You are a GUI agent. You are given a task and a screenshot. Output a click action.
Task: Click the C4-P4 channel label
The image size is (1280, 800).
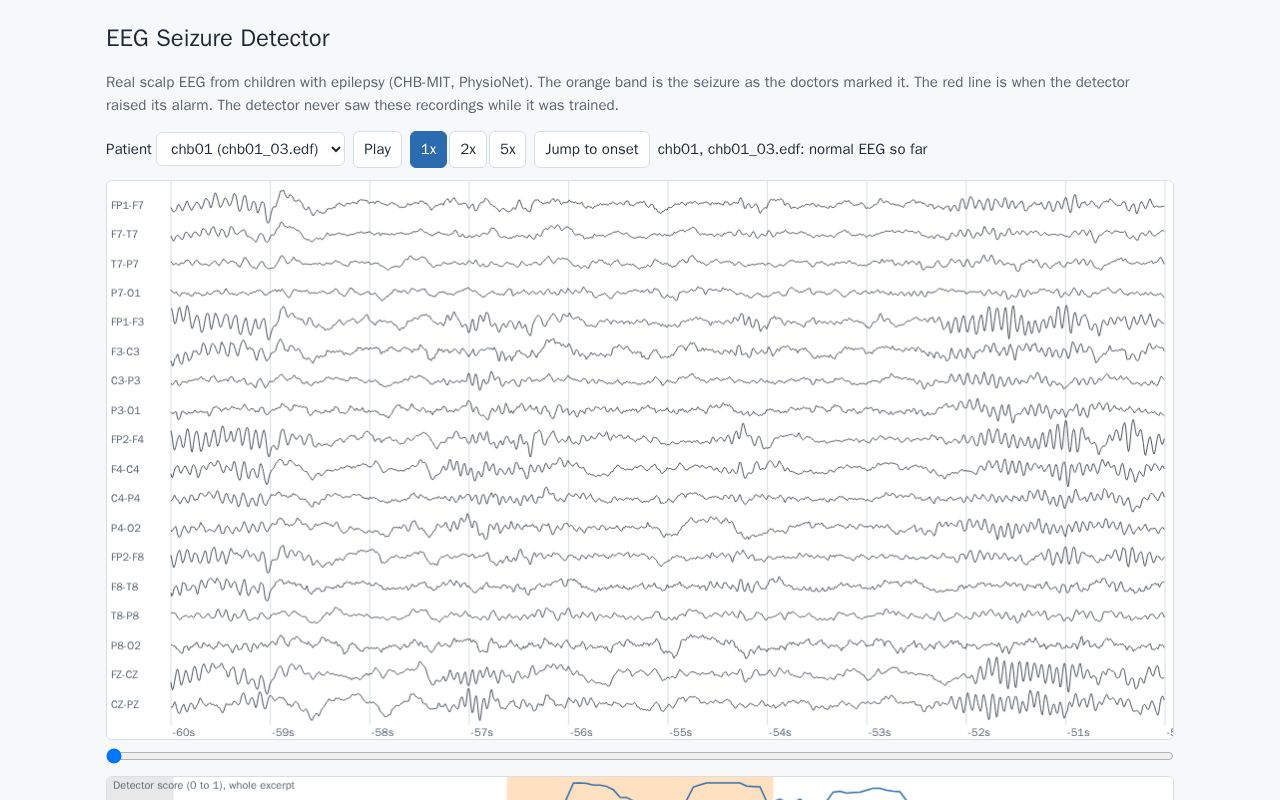[126, 498]
